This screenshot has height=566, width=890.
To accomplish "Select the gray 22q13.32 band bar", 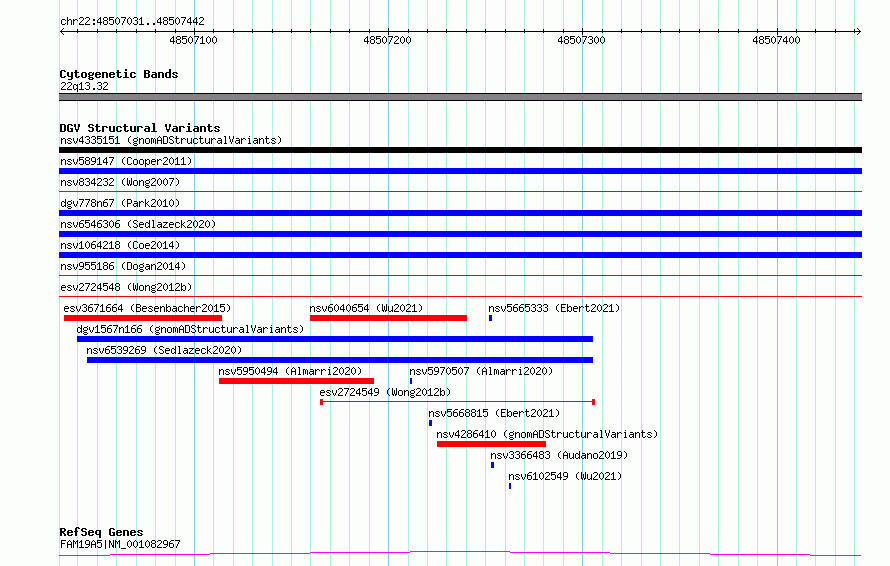I will pos(460,97).
